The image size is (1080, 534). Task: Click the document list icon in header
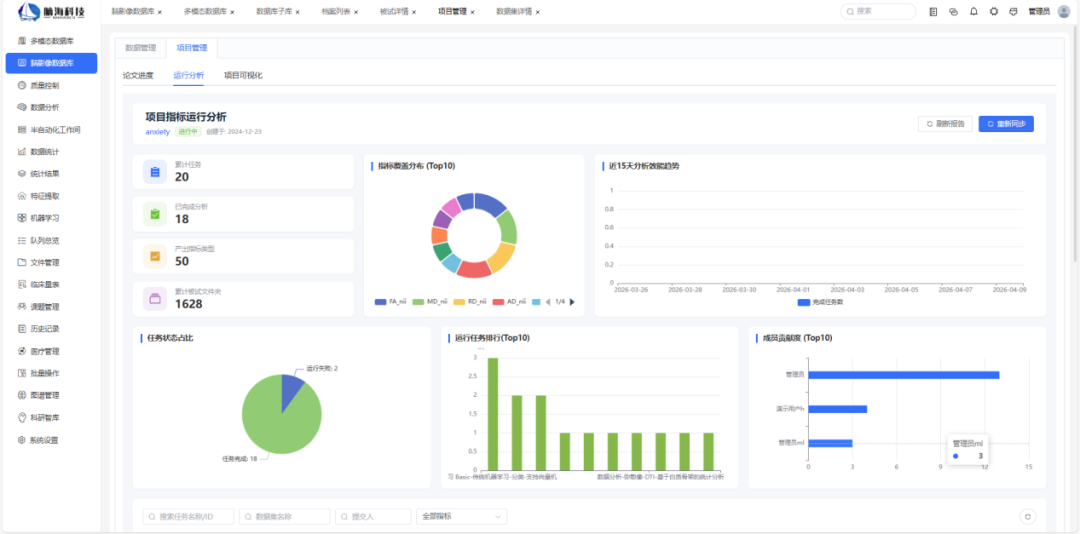tap(933, 12)
